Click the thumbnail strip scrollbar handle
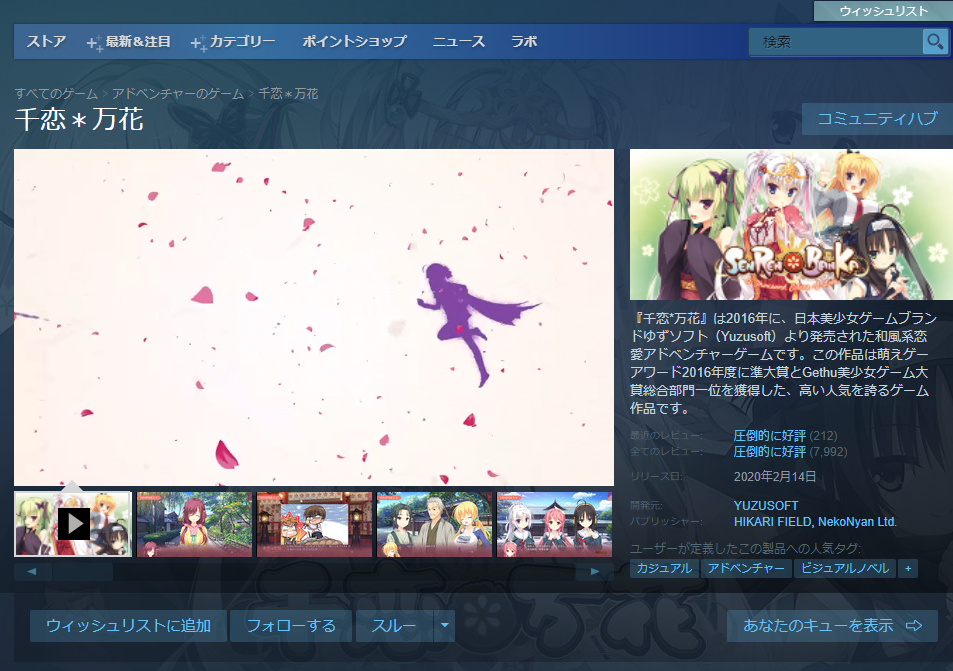 (x=82, y=571)
